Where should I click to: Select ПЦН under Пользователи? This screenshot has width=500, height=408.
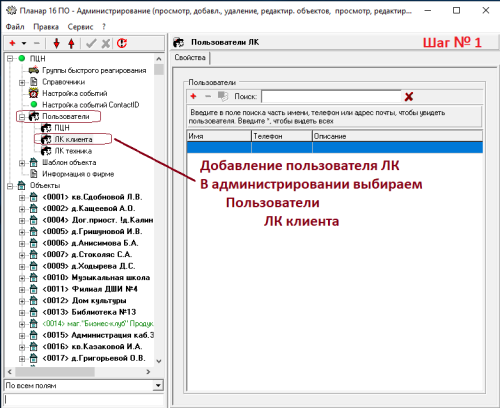coord(62,128)
